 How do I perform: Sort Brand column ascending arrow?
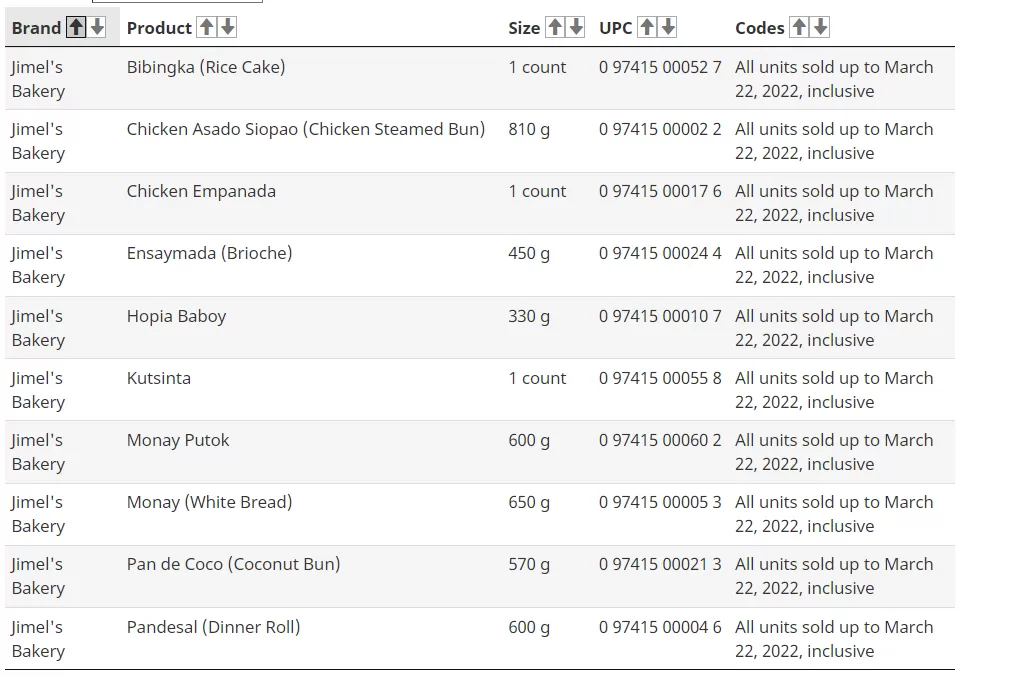click(x=76, y=27)
